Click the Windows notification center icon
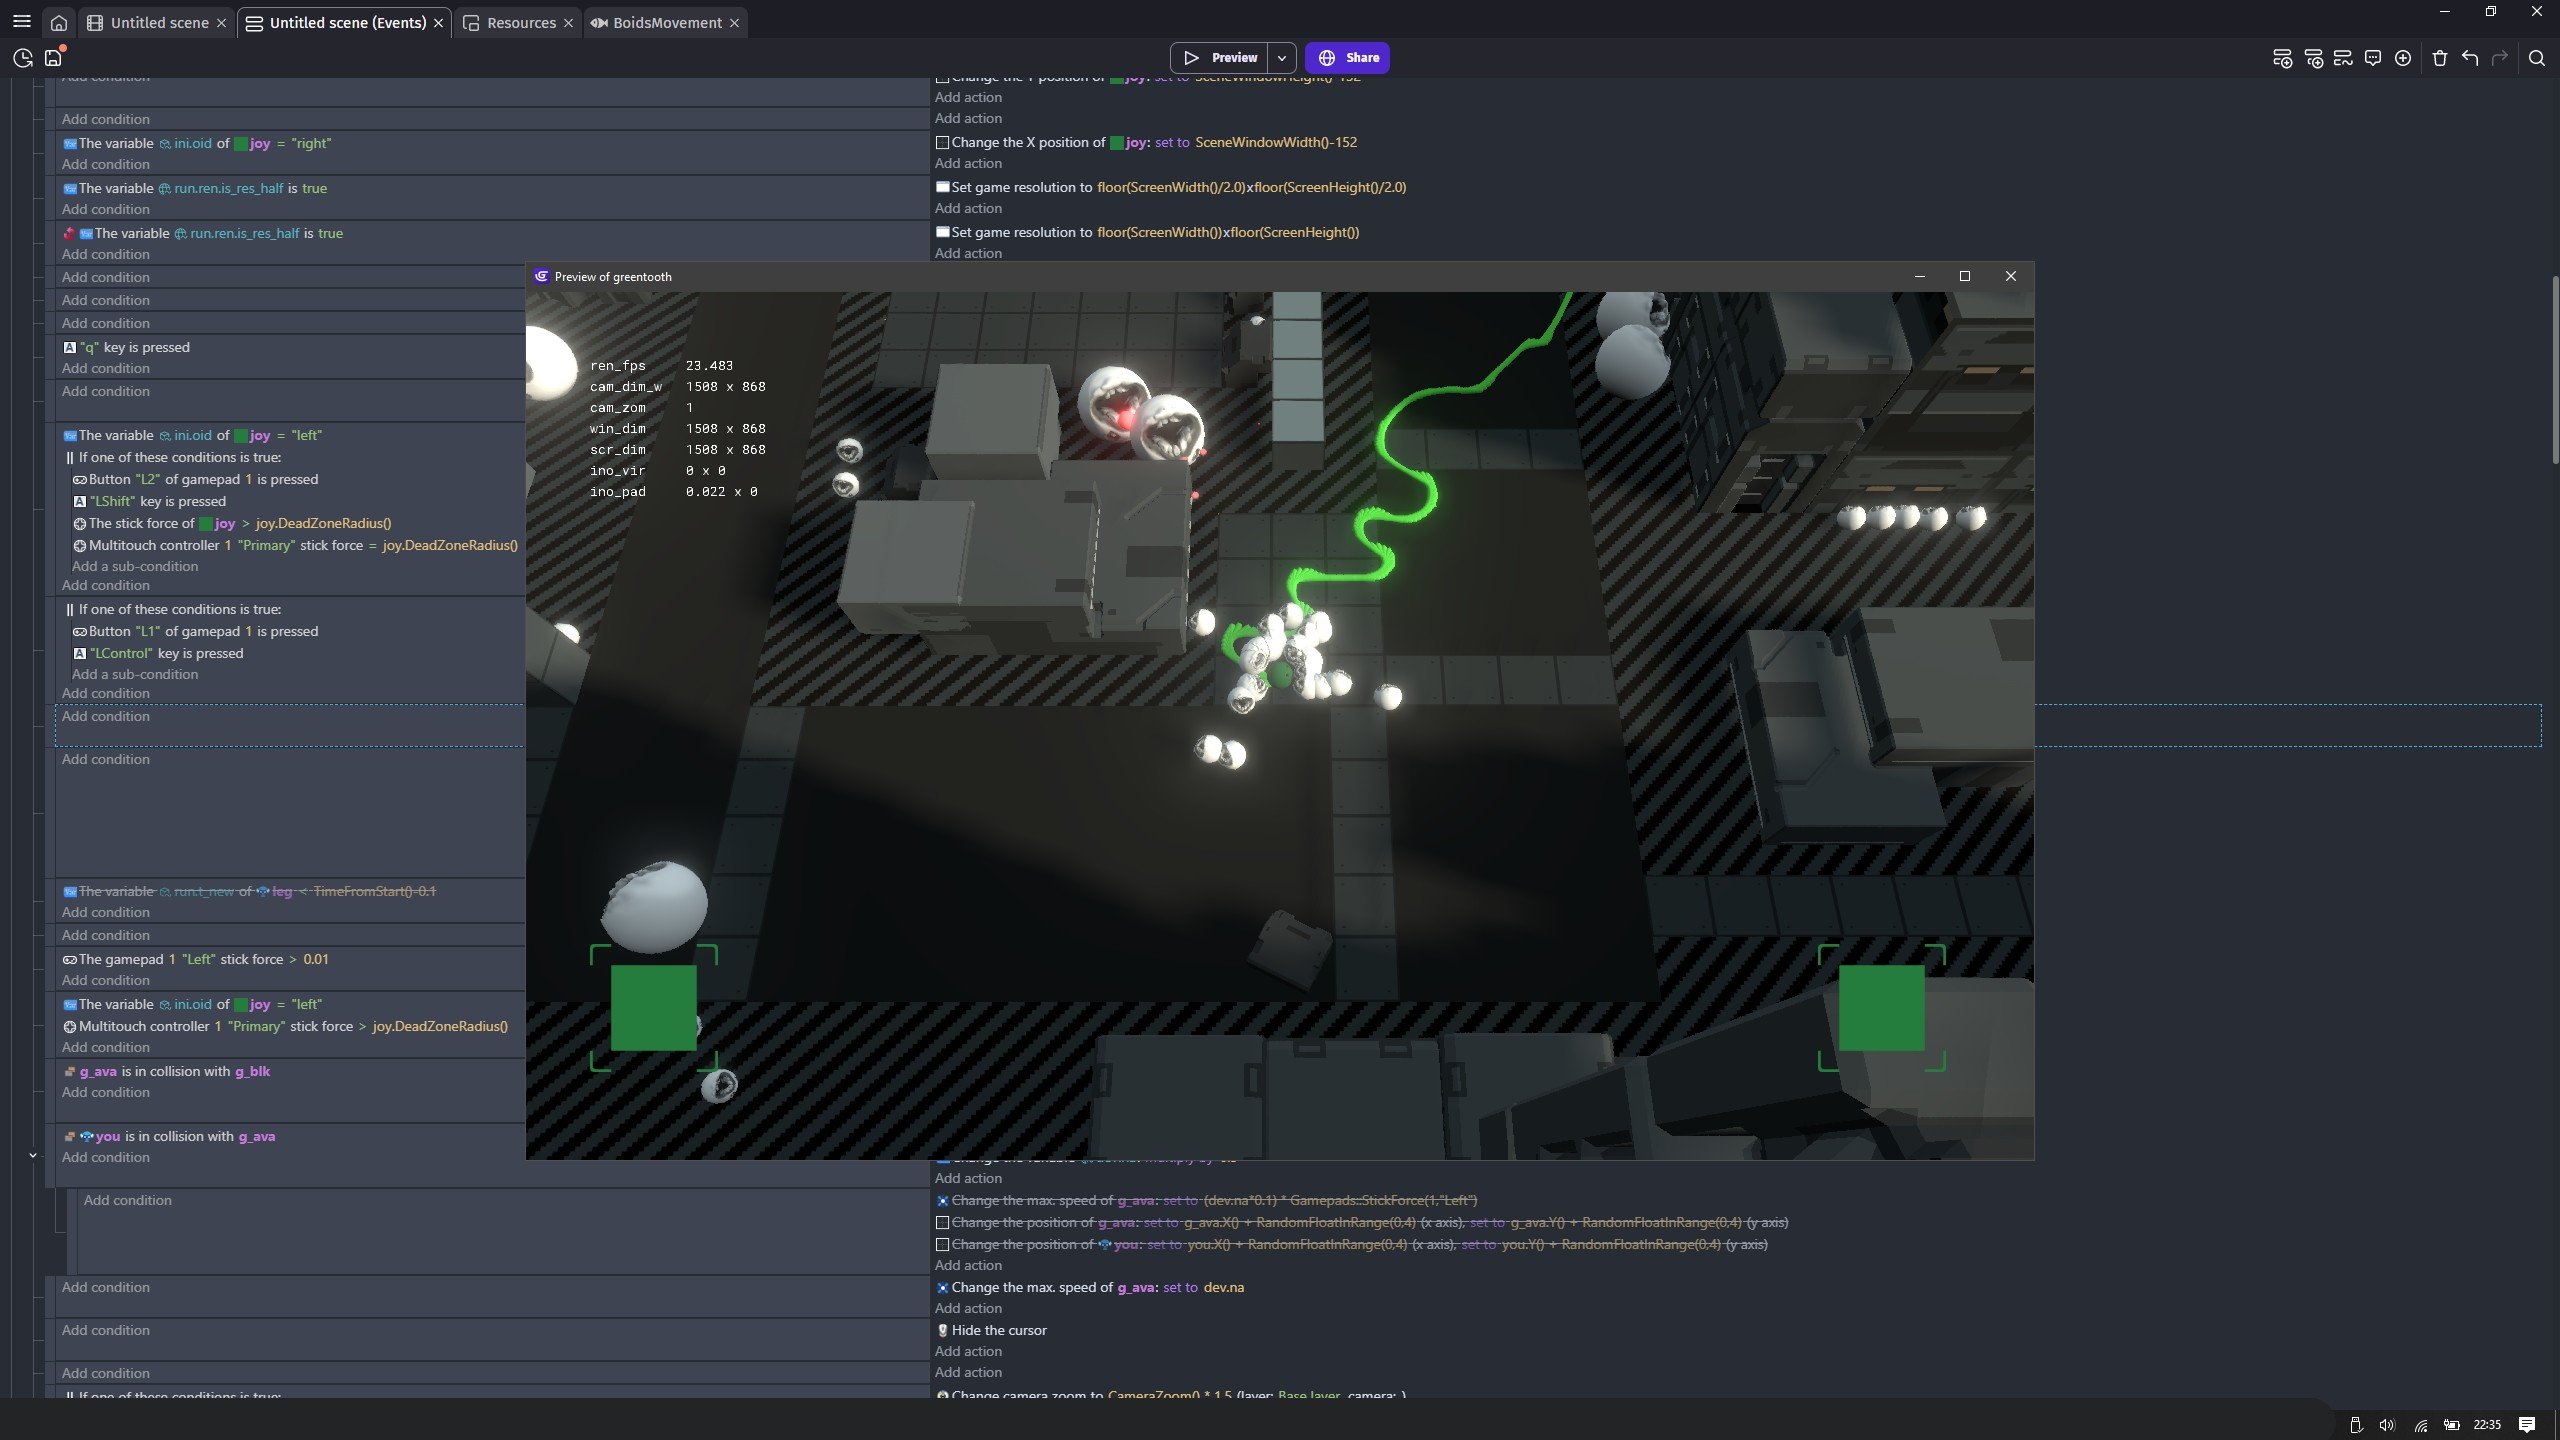 [x=2527, y=1425]
